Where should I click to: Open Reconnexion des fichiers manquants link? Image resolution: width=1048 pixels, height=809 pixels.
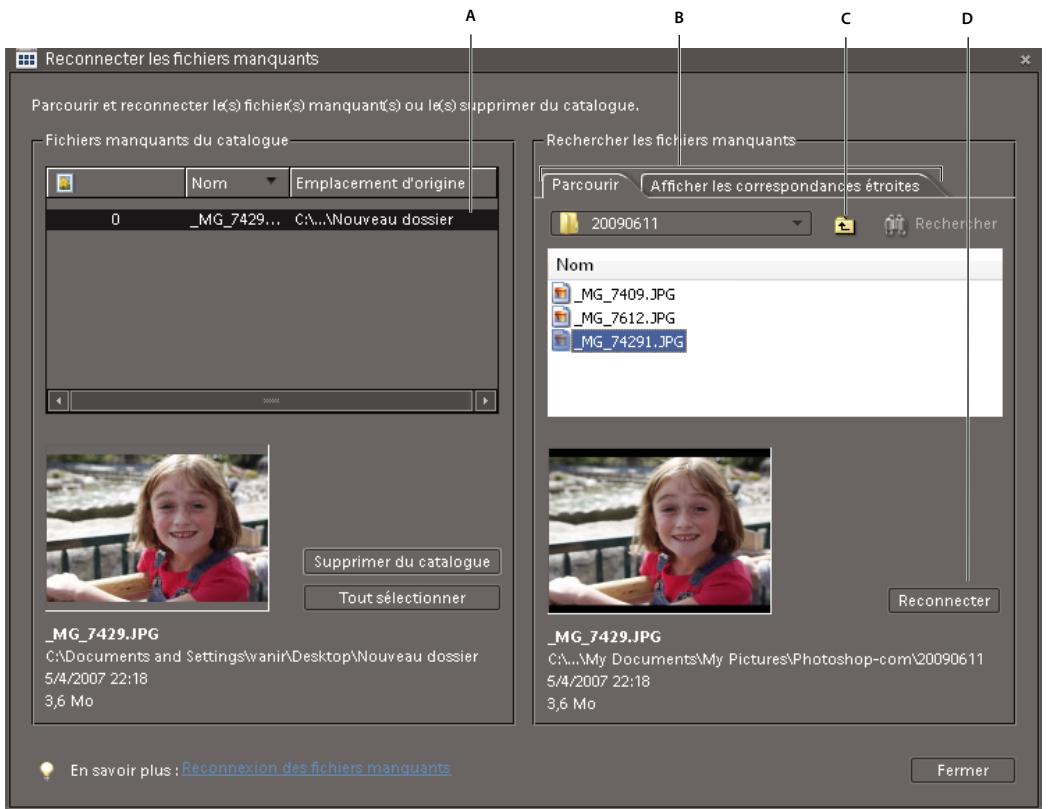[x=316, y=768]
